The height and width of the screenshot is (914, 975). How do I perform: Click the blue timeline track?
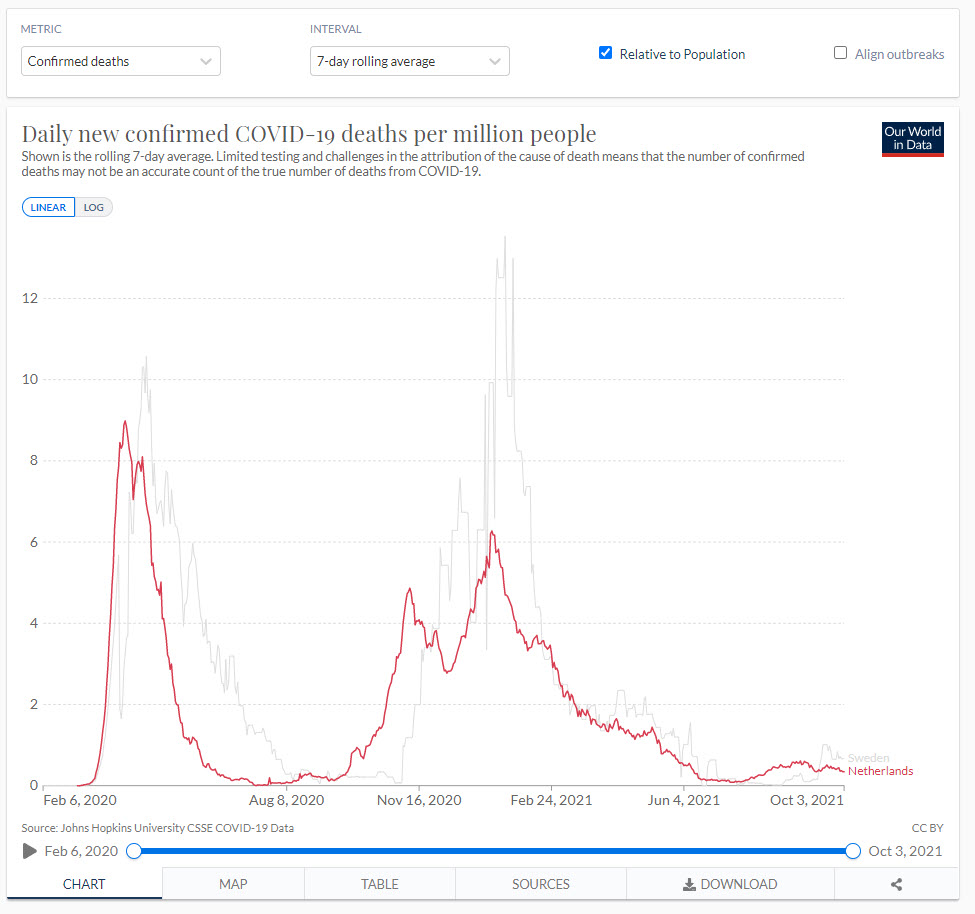point(493,851)
